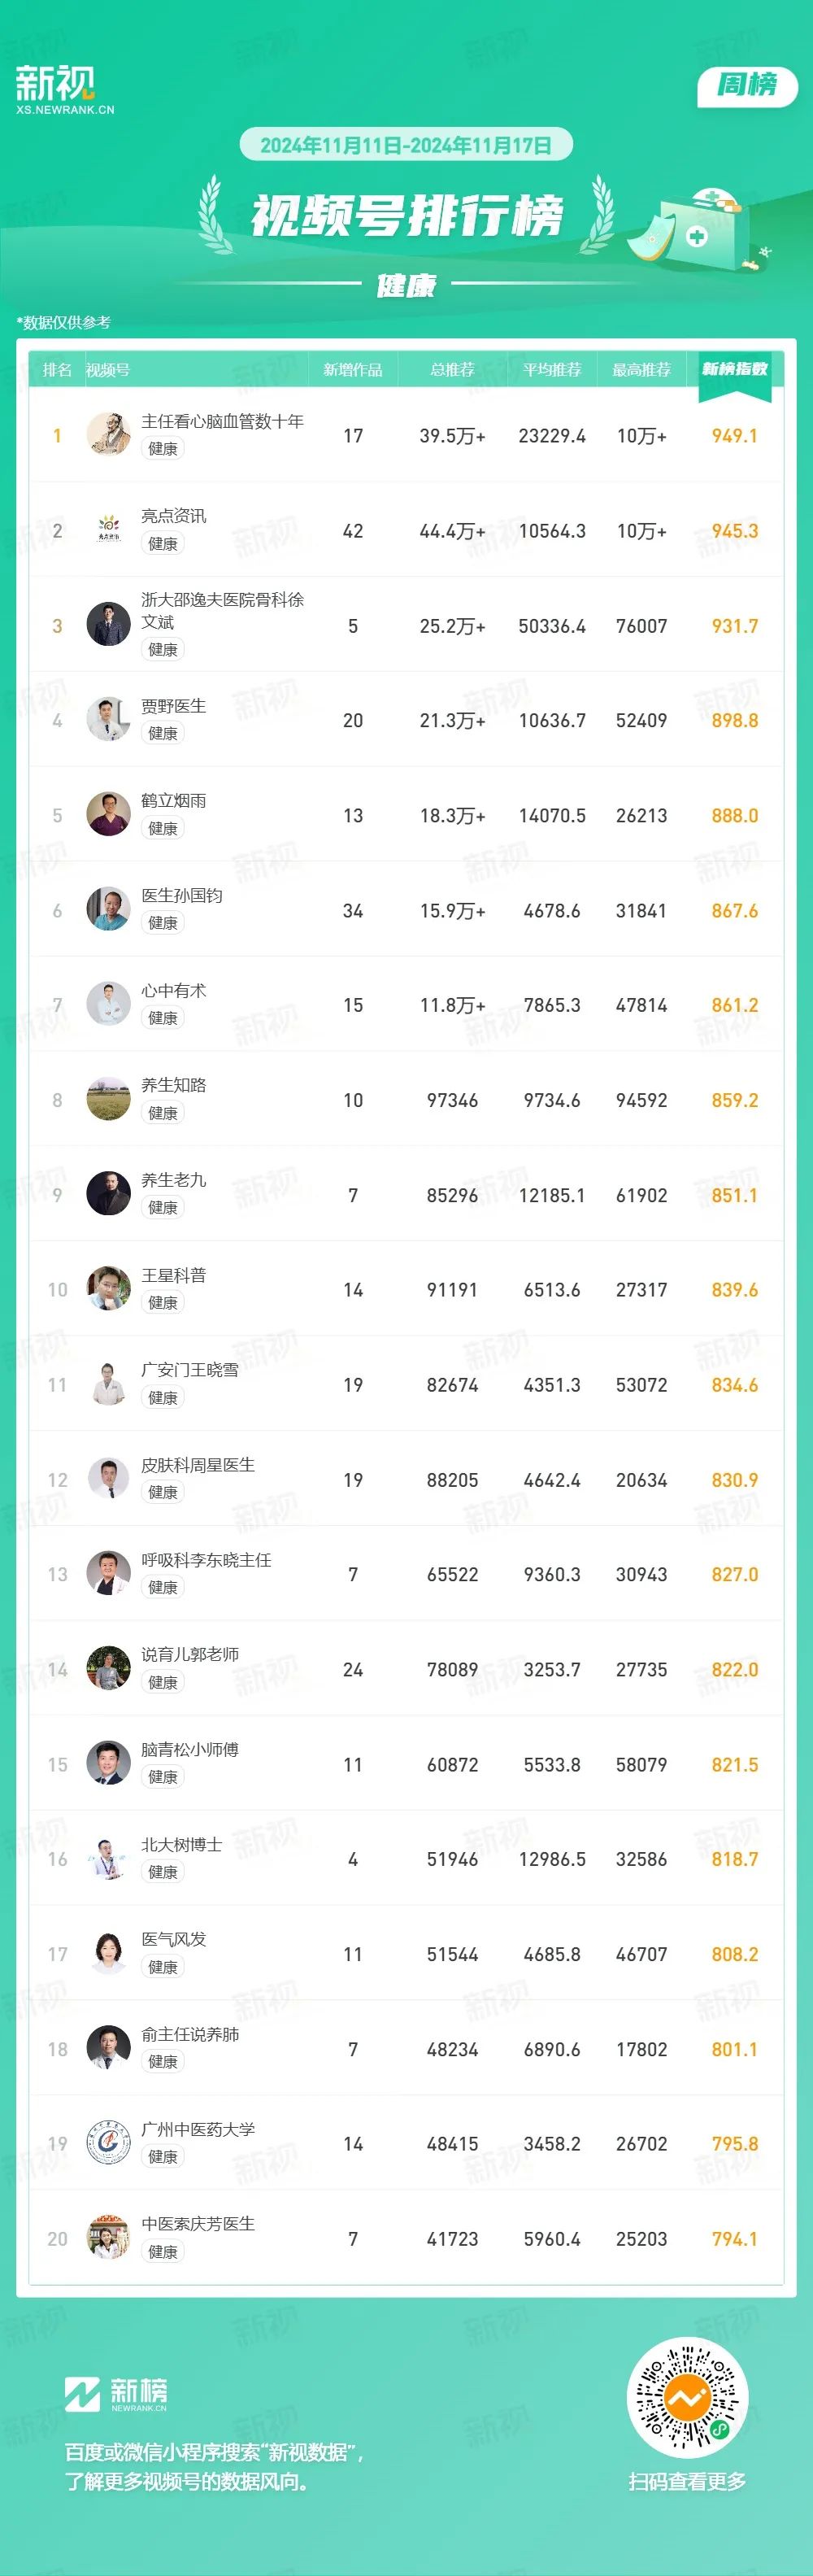Click the 新榜指数 column header
This screenshot has height=2576, width=813.
click(734, 369)
